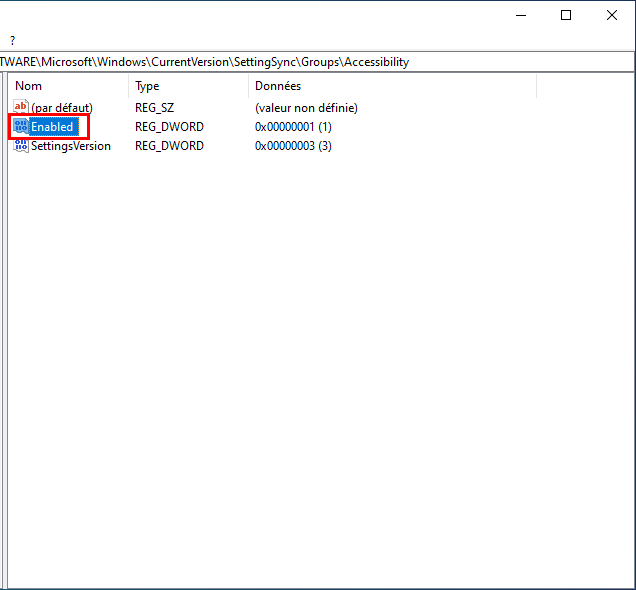Screen dimensions: 636x590
Task: Click the SettingsVersion DWORD icon
Action: 20,146
